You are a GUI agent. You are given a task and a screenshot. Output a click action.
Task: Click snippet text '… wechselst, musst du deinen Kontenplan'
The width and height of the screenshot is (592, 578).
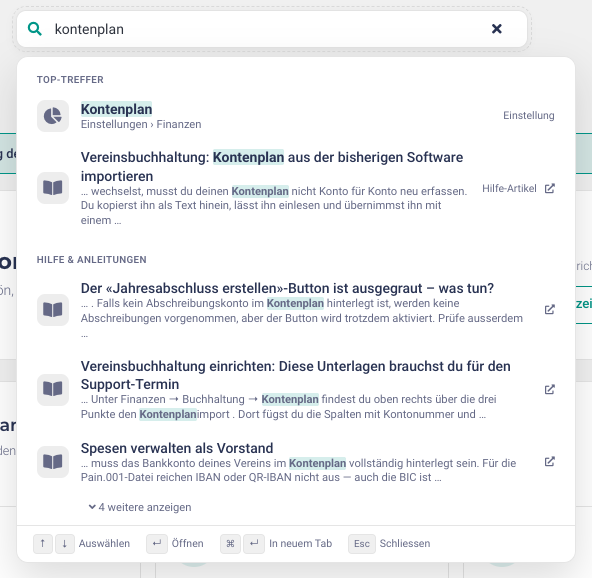(x=185, y=191)
